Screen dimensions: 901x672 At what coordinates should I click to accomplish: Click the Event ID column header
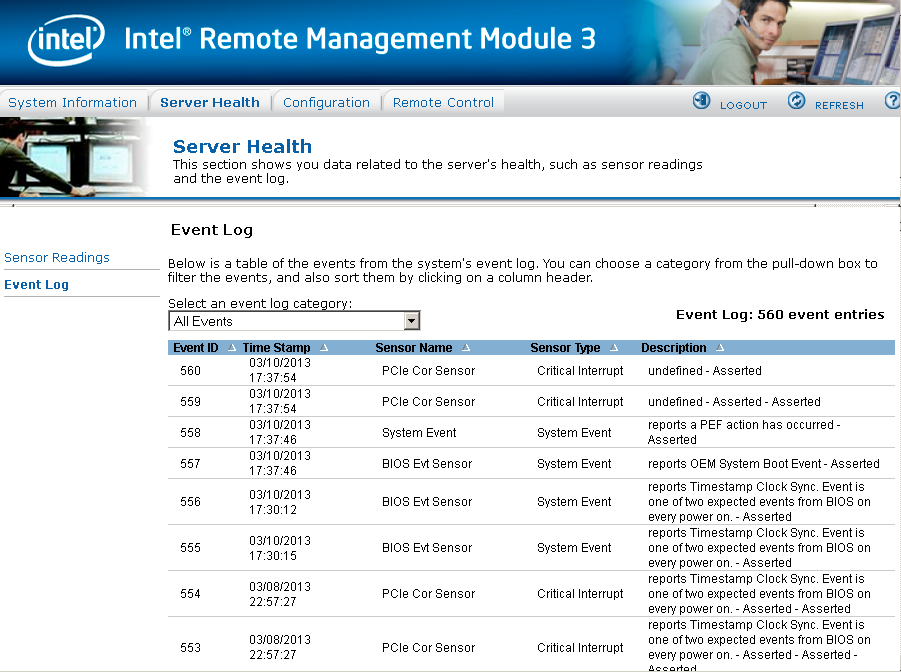(196, 348)
